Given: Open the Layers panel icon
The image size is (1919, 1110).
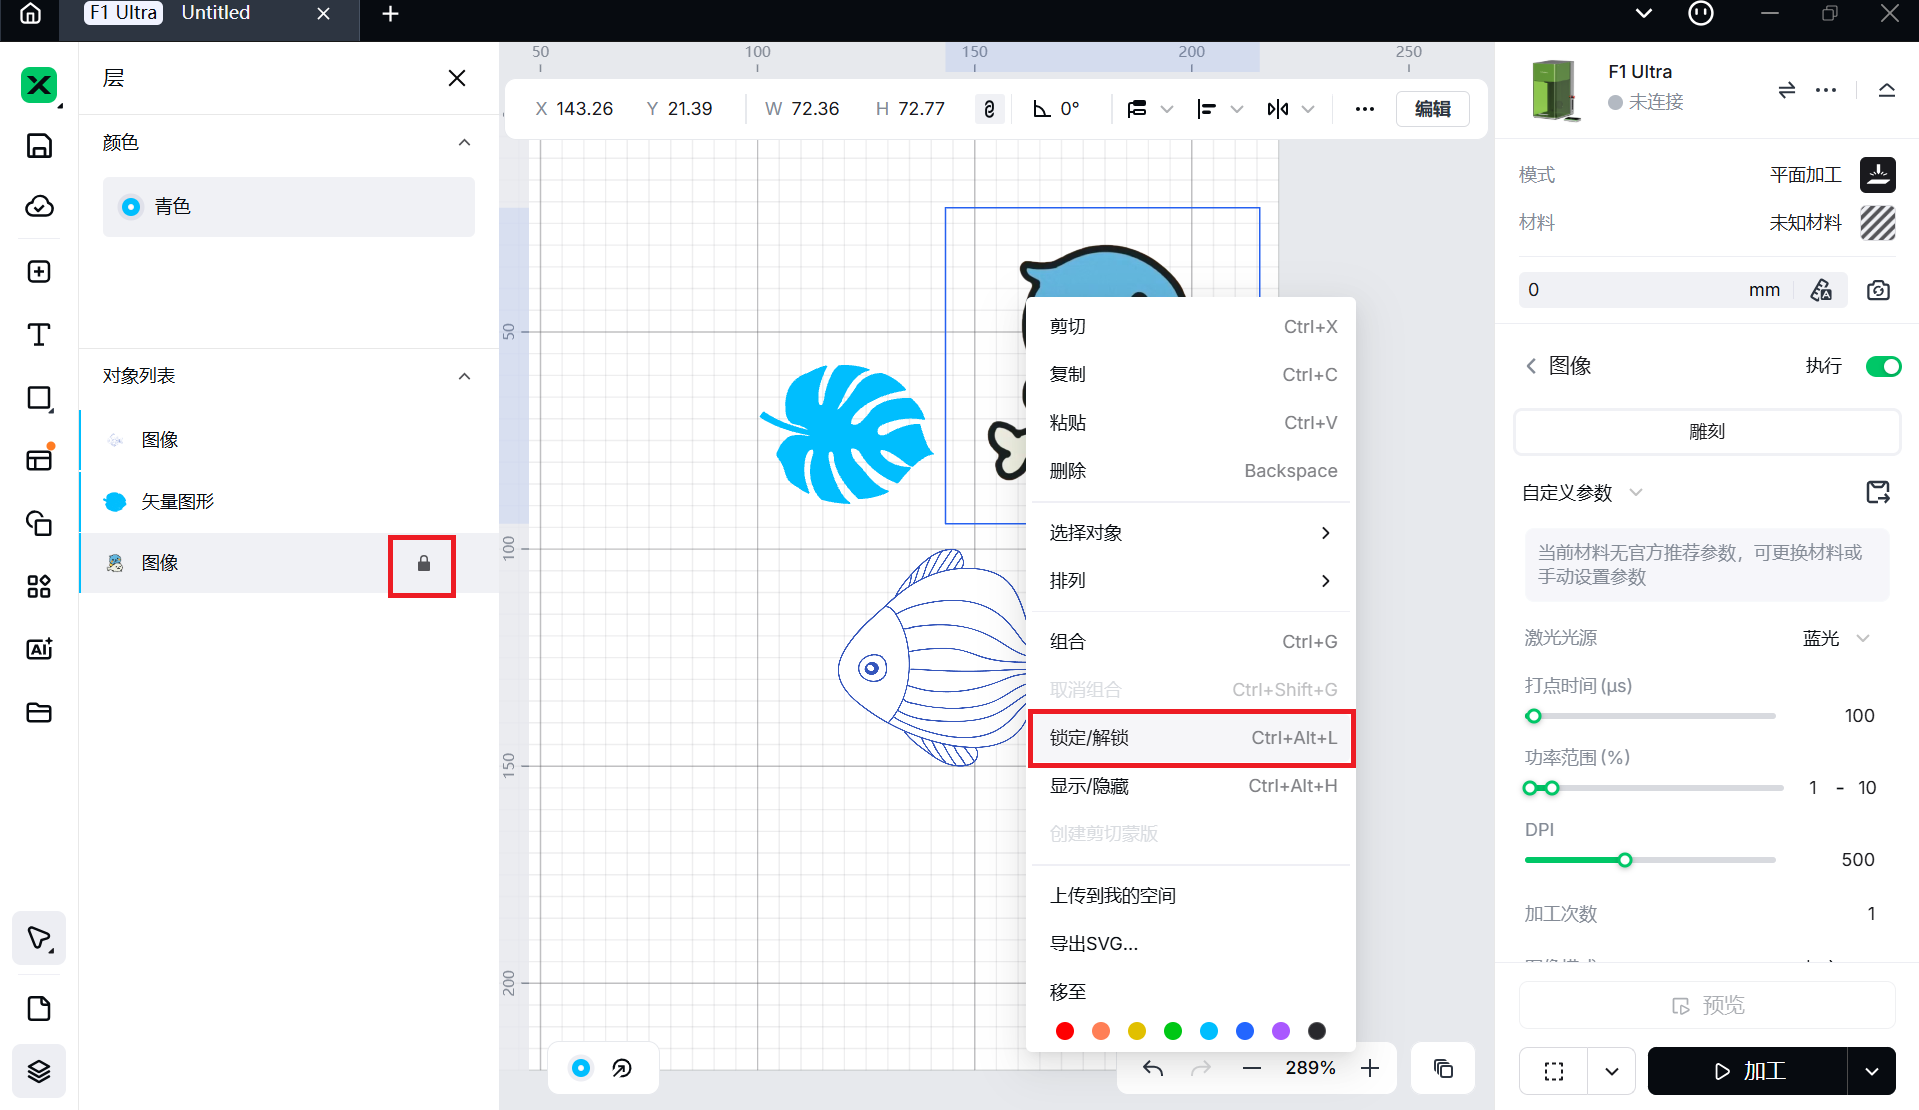Looking at the screenshot, I should [x=39, y=1071].
